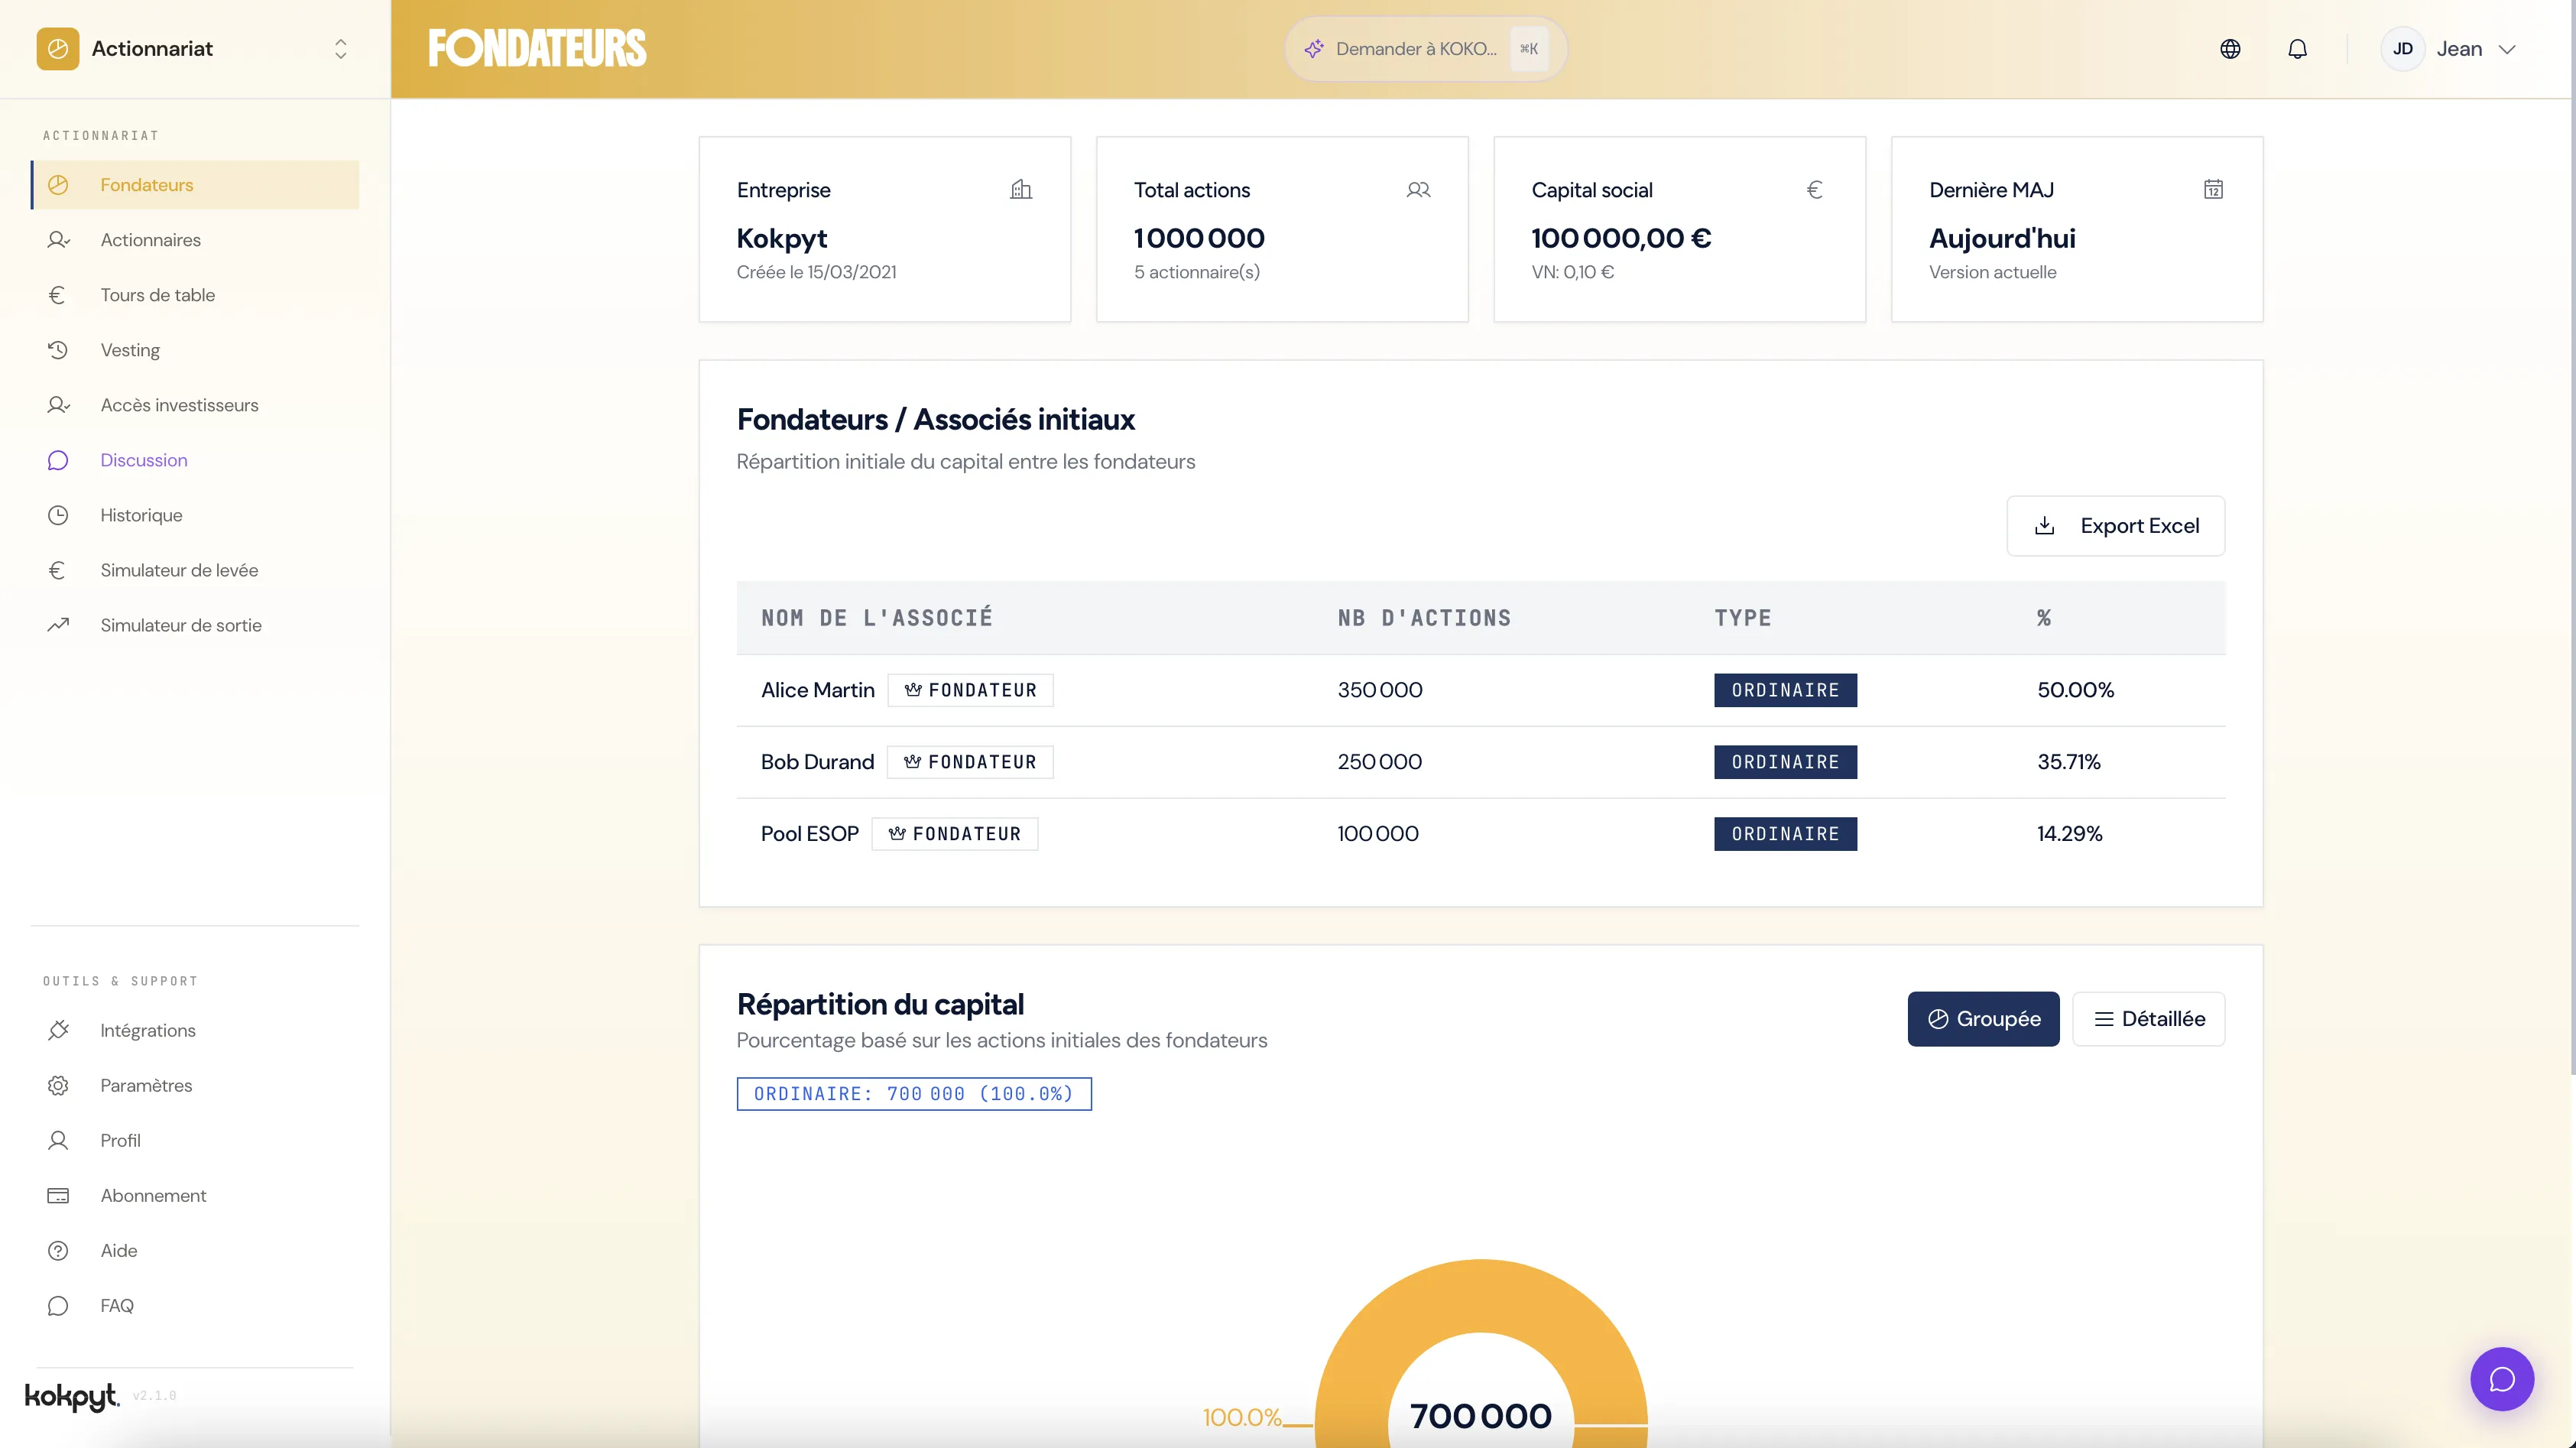Image resolution: width=2576 pixels, height=1448 pixels.
Task: Click the v2.1.0 version label
Action: click(x=155, y=1396)
